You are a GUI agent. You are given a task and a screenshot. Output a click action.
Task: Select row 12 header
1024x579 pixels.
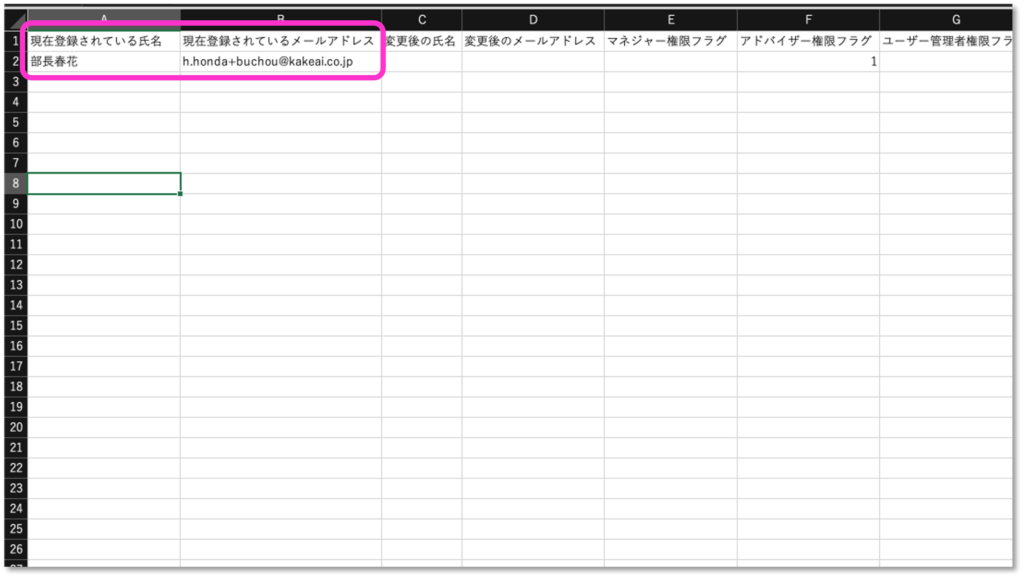click(x=16, y=264)
